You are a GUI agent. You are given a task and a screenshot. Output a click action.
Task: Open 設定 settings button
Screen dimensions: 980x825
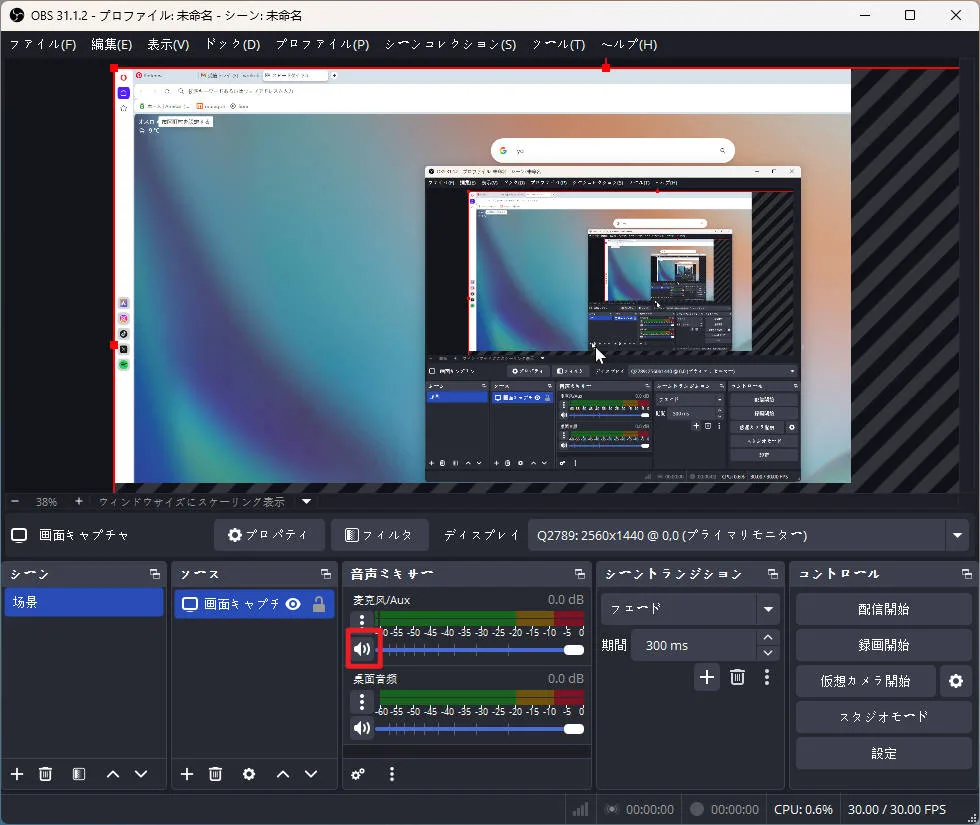click(x=884, y=753)
